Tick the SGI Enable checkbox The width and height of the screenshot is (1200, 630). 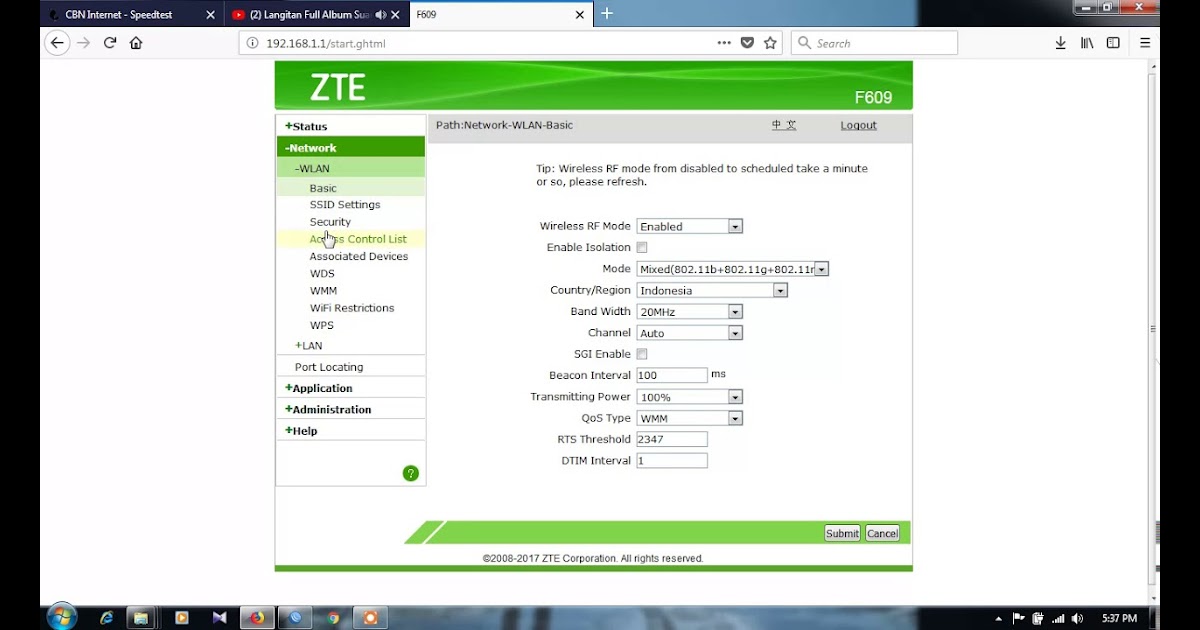[642, 354]
